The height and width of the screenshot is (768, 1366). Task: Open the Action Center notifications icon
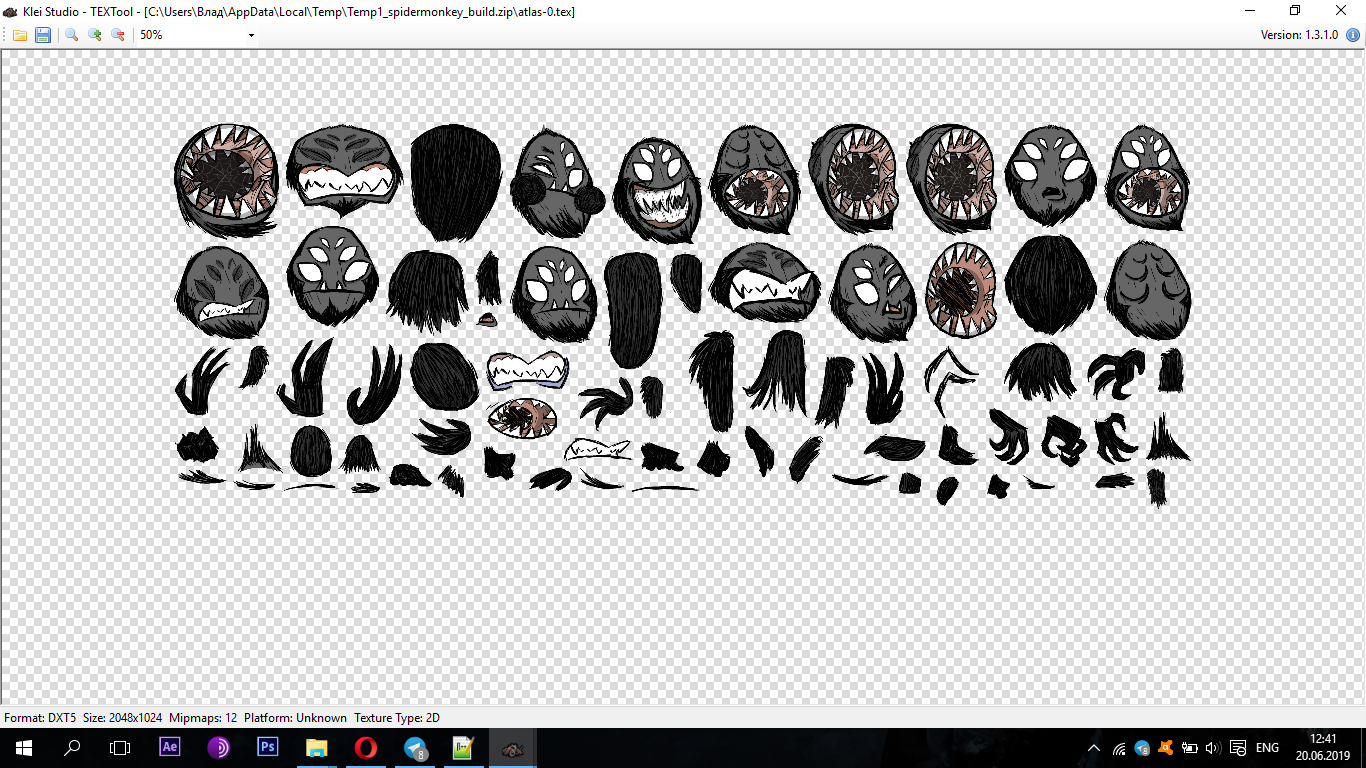(x=1237, y=748)
